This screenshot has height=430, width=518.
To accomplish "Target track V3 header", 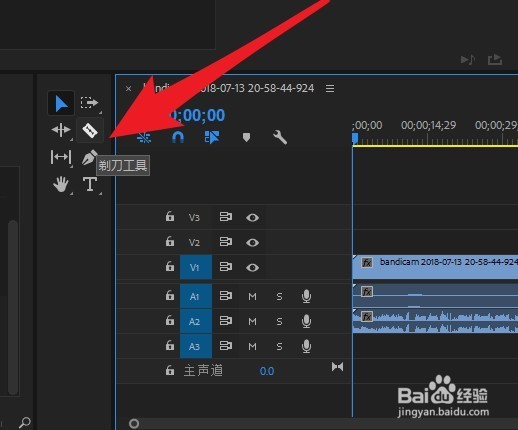I will pyautogui.click(x=194, y=217).
